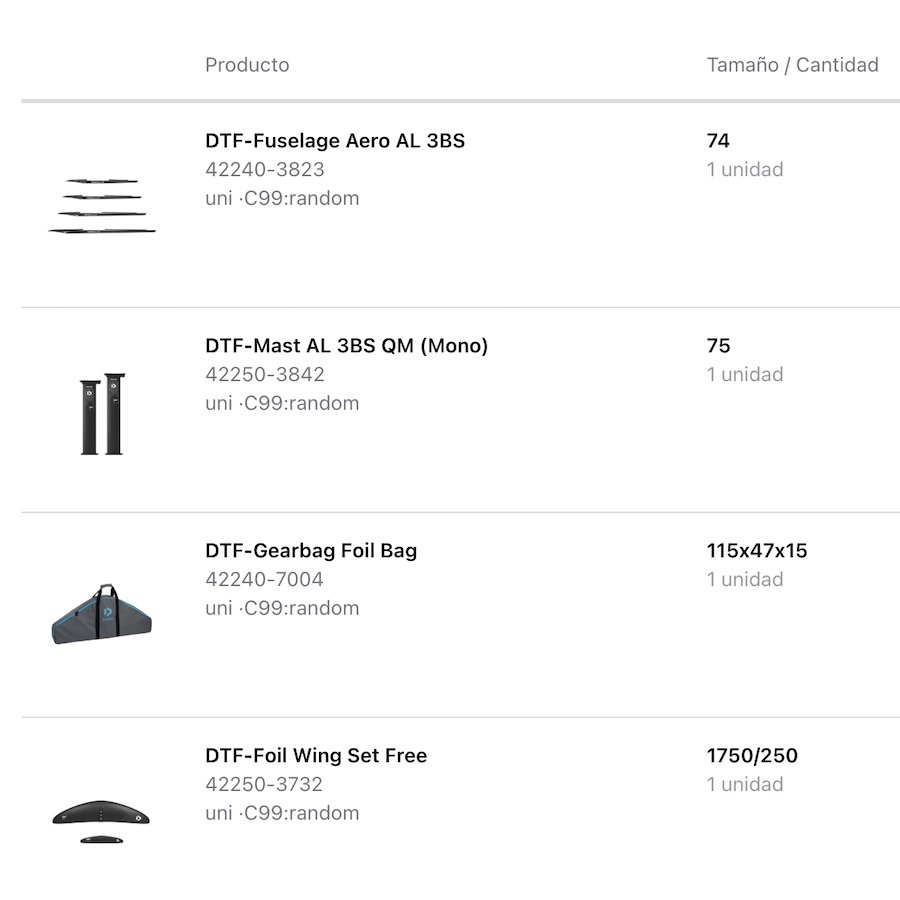
Task: Click the Foil Bag product image
Action: click(x=102, y=614)
